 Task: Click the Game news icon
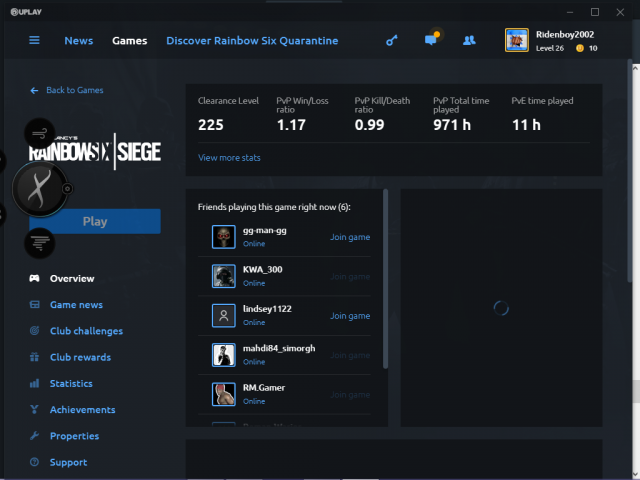pyautogui.click(x=34, y=304)
